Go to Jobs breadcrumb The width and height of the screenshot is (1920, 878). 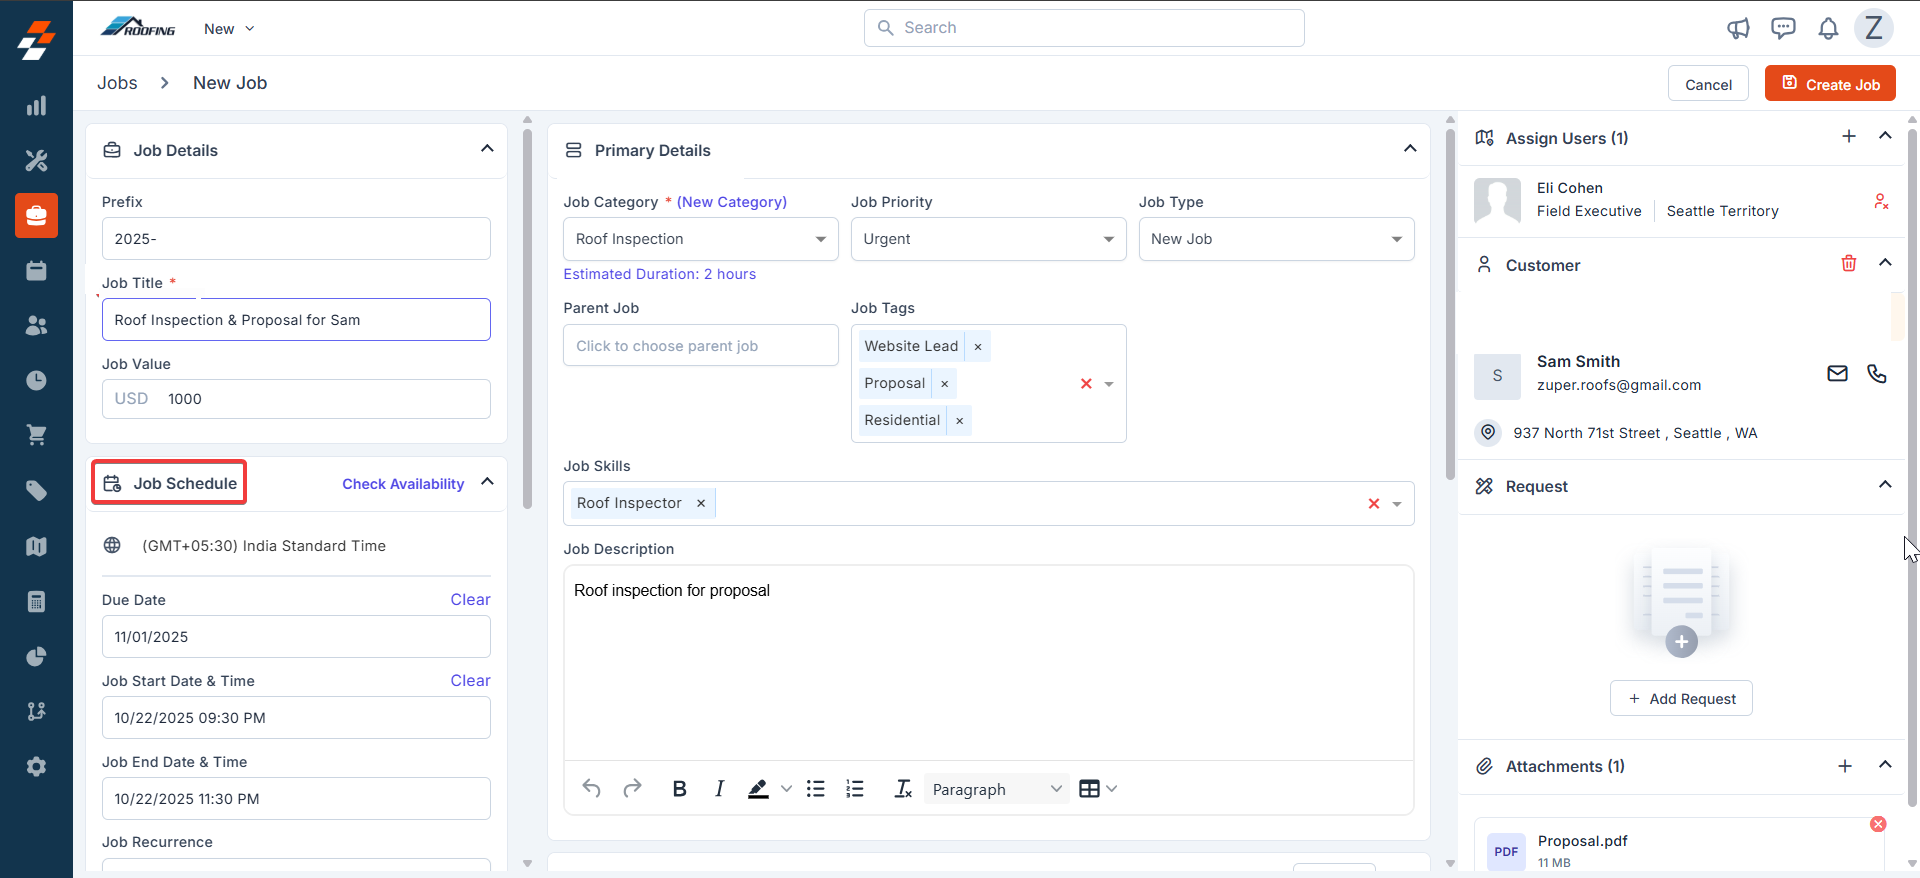(x=117, y=83)
